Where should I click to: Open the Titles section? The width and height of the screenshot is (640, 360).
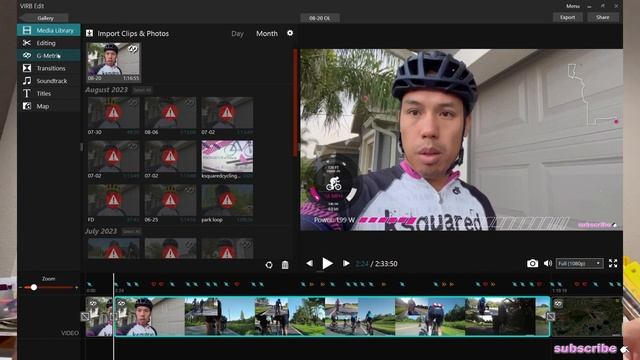pos(49,93)
